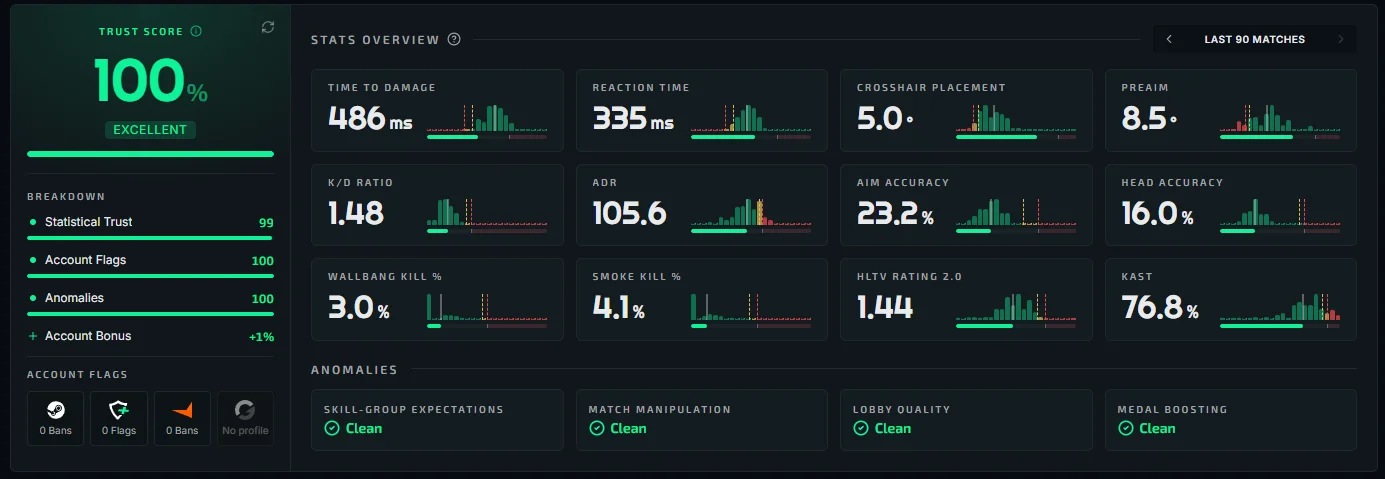Select the Anomalies breakdown row

[150, 298]
